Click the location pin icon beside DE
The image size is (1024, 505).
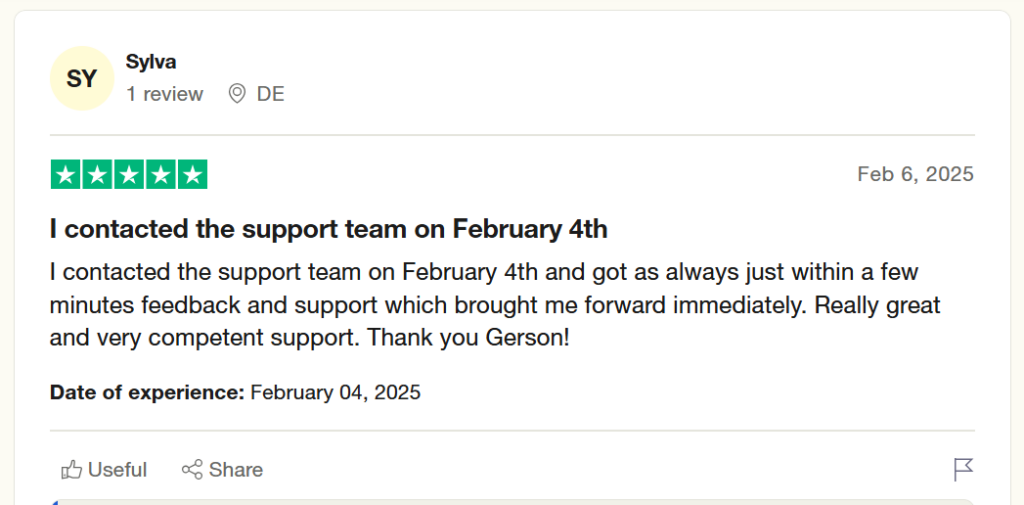(237, 94)
